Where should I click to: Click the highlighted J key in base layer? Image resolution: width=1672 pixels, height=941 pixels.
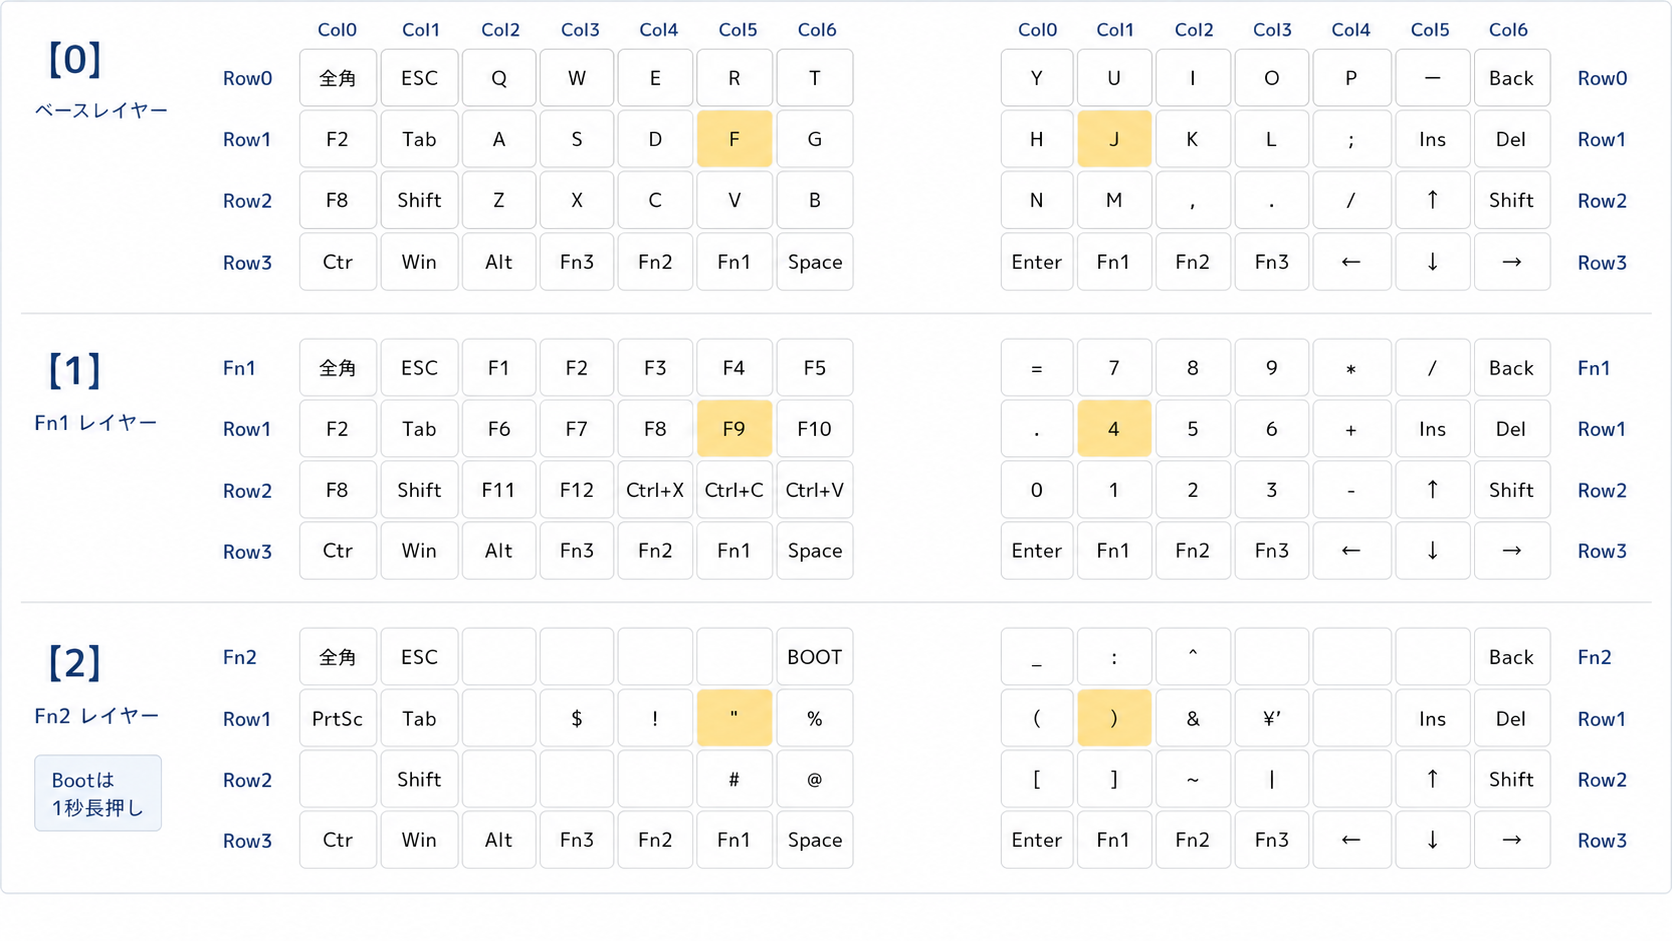(x=1114, y=139)
